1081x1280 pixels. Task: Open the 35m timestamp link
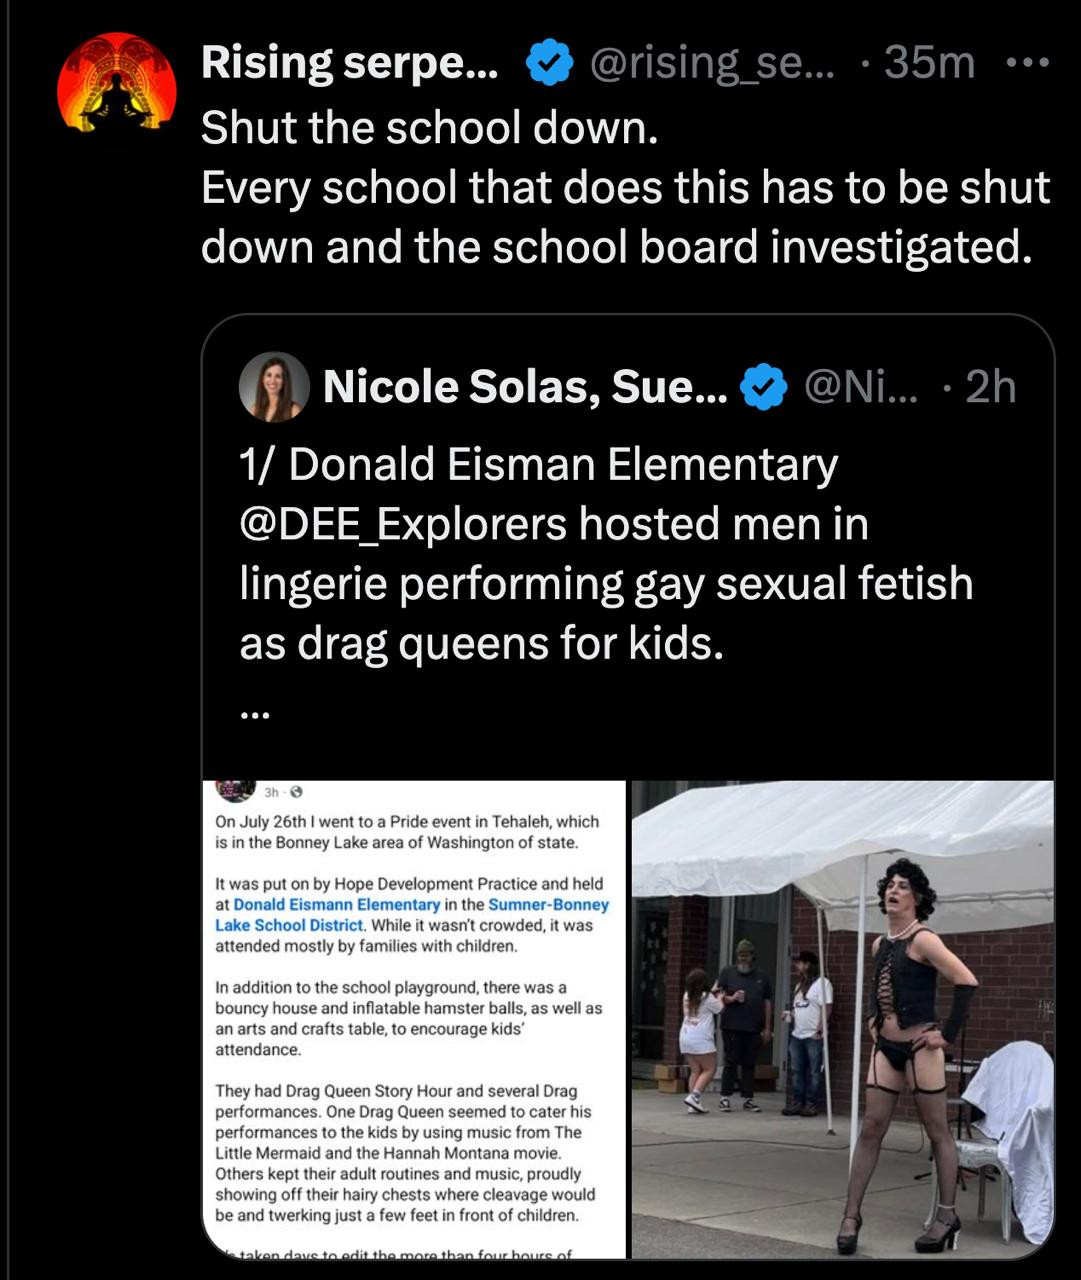click(x=929, y=63)
